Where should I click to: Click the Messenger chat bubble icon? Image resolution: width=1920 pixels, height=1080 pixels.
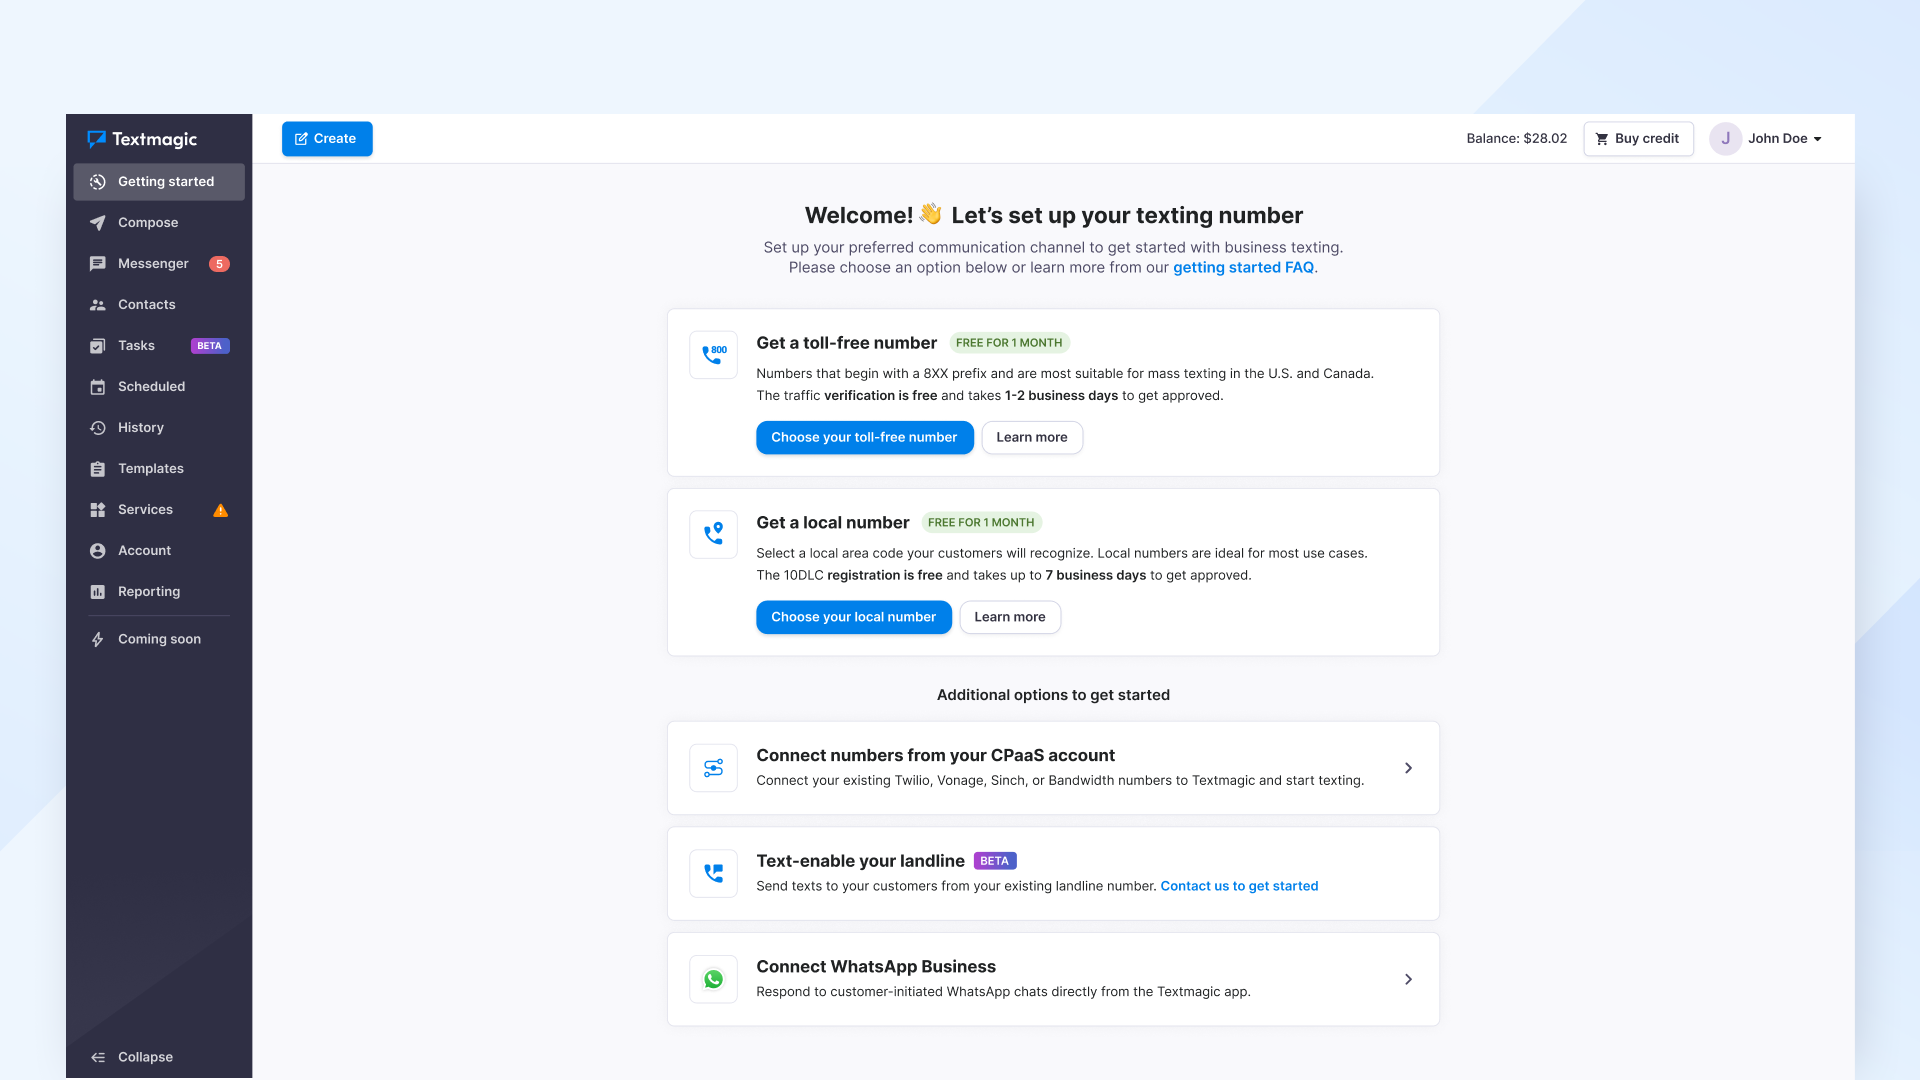tap(97, 264)
